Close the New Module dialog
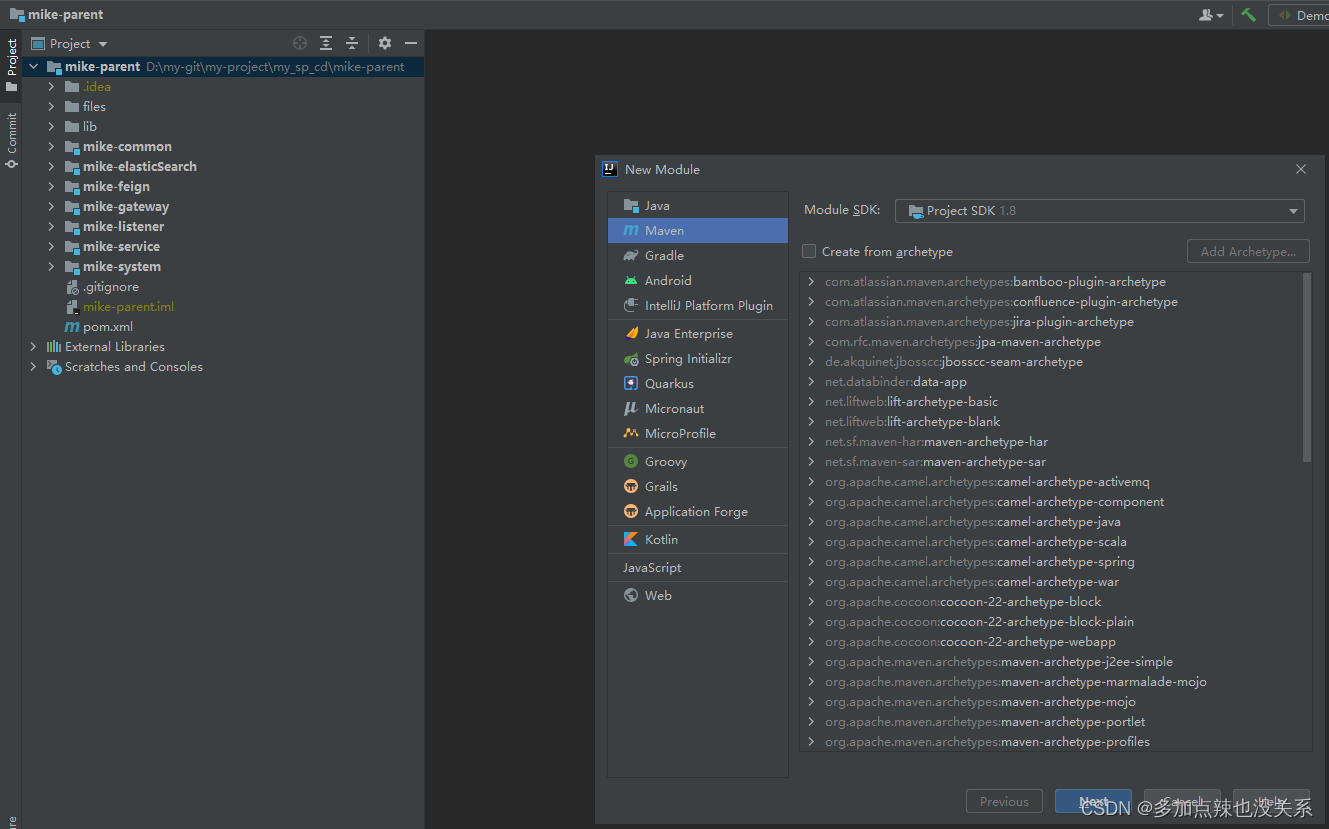Image resolution: width=1329 pixels, height=829 pixels. coord(1301,169)
